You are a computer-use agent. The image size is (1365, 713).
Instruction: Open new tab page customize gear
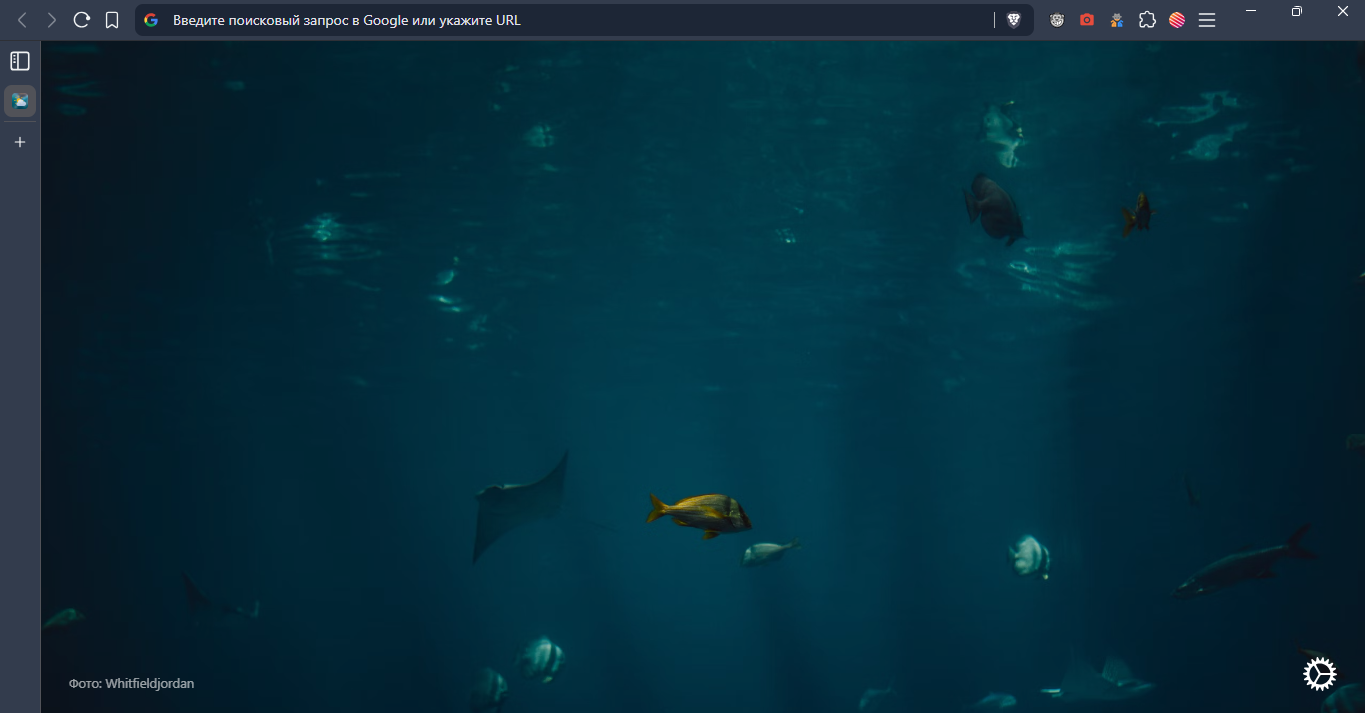click(x=1320, y=674)
